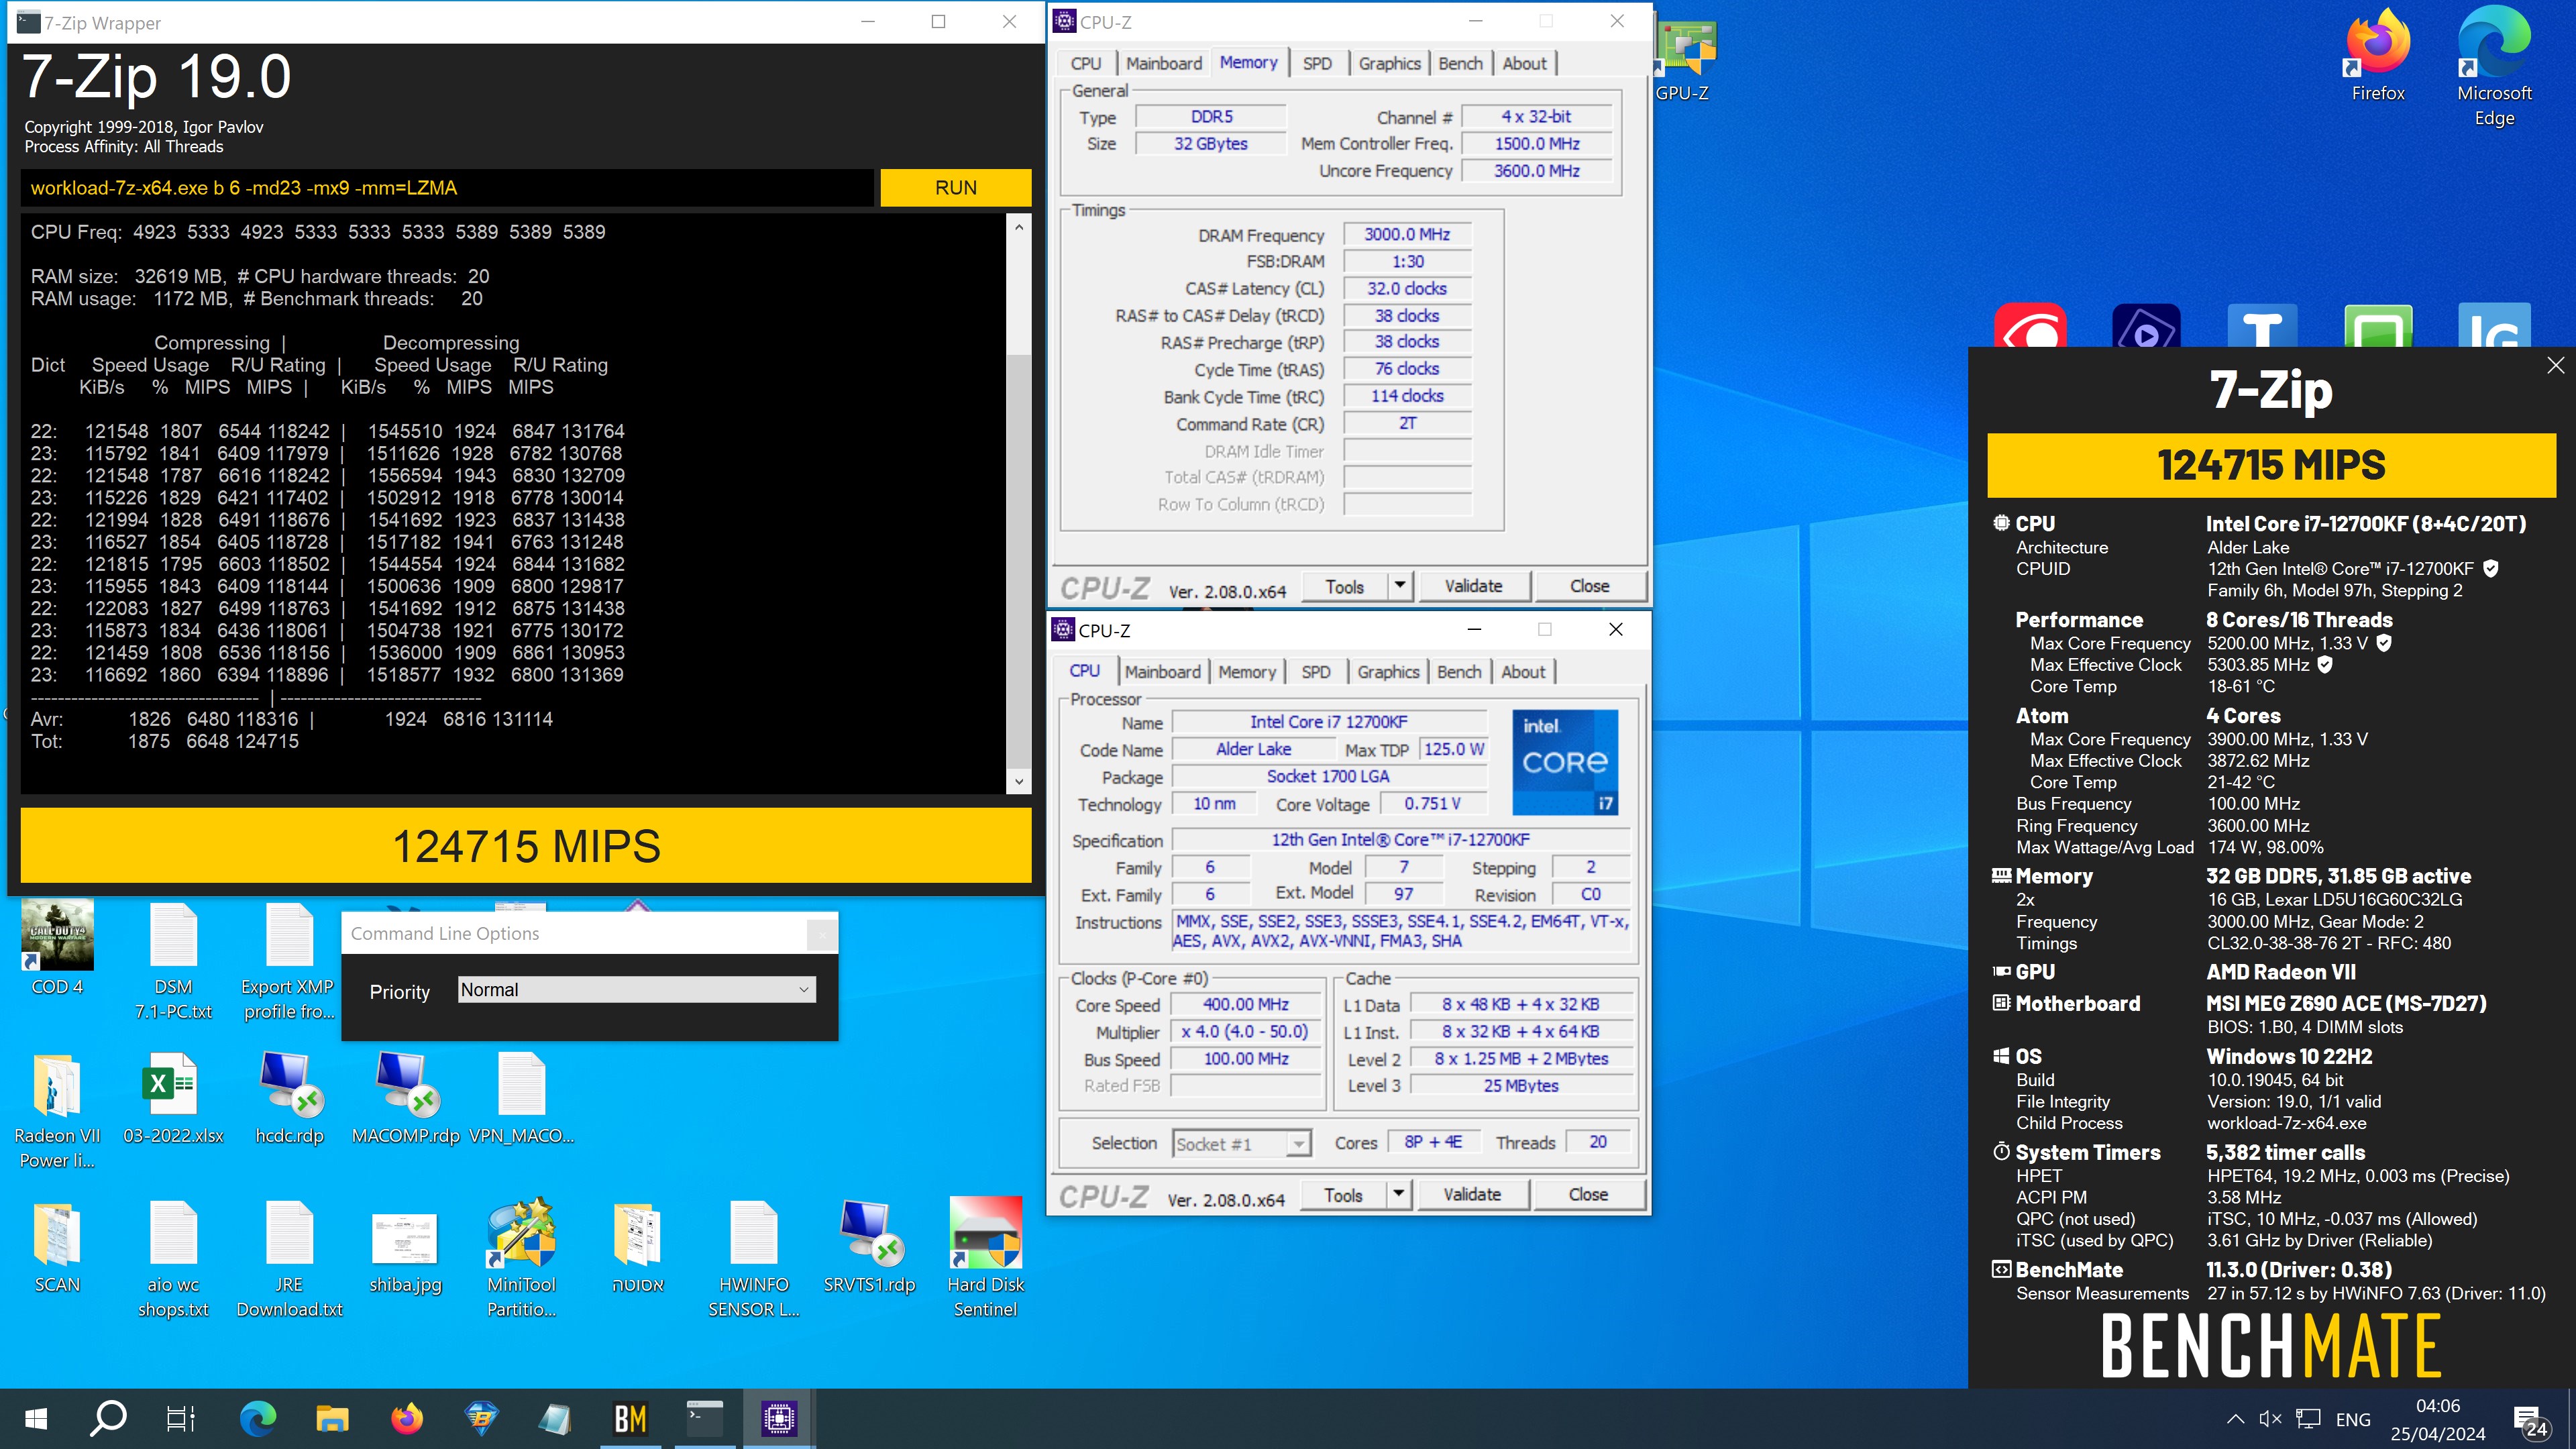This screenshot has height=1449, width=2576.
Task: Open the Radeon VII Power folder icon
Action: point(57,1110)
